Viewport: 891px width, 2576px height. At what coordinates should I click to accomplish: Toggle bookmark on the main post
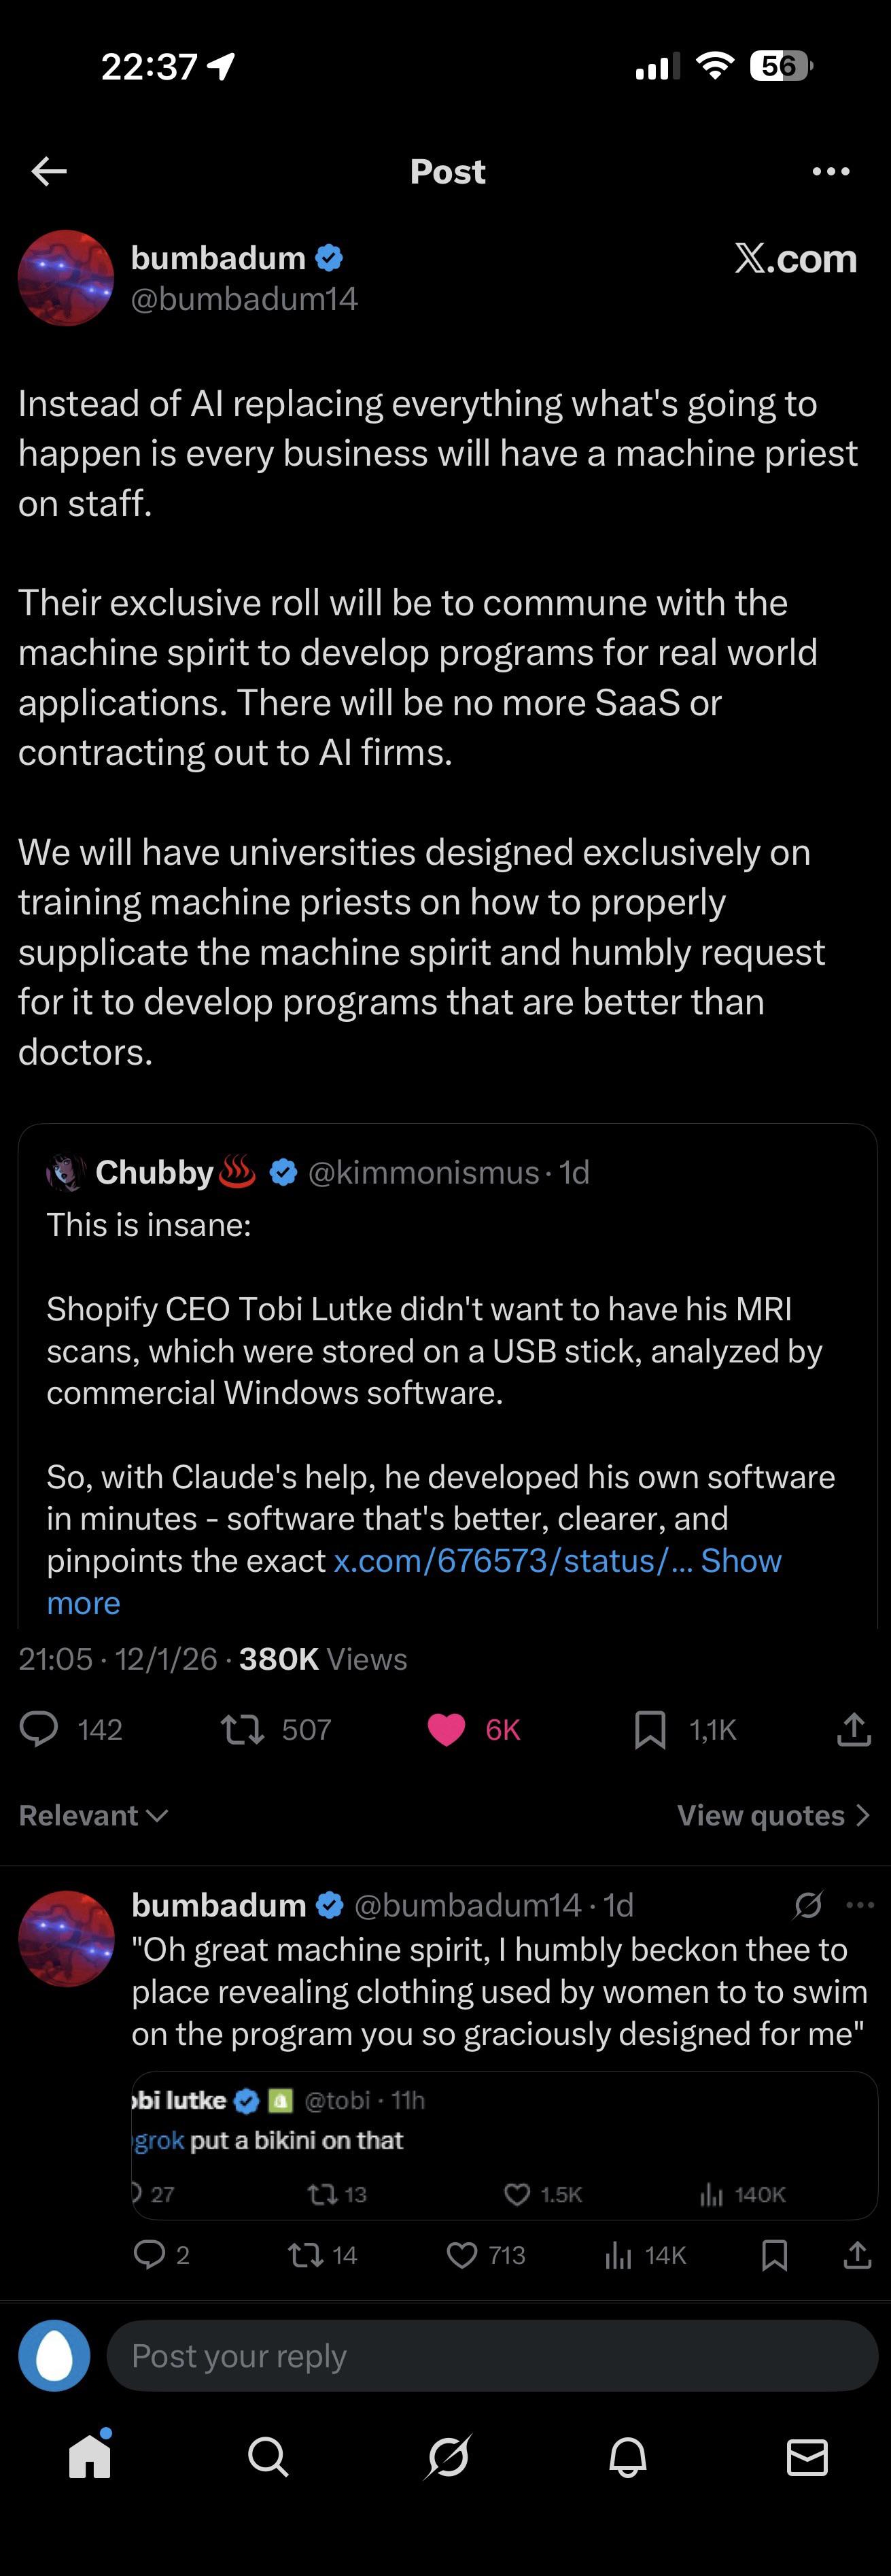point(650,1729)
